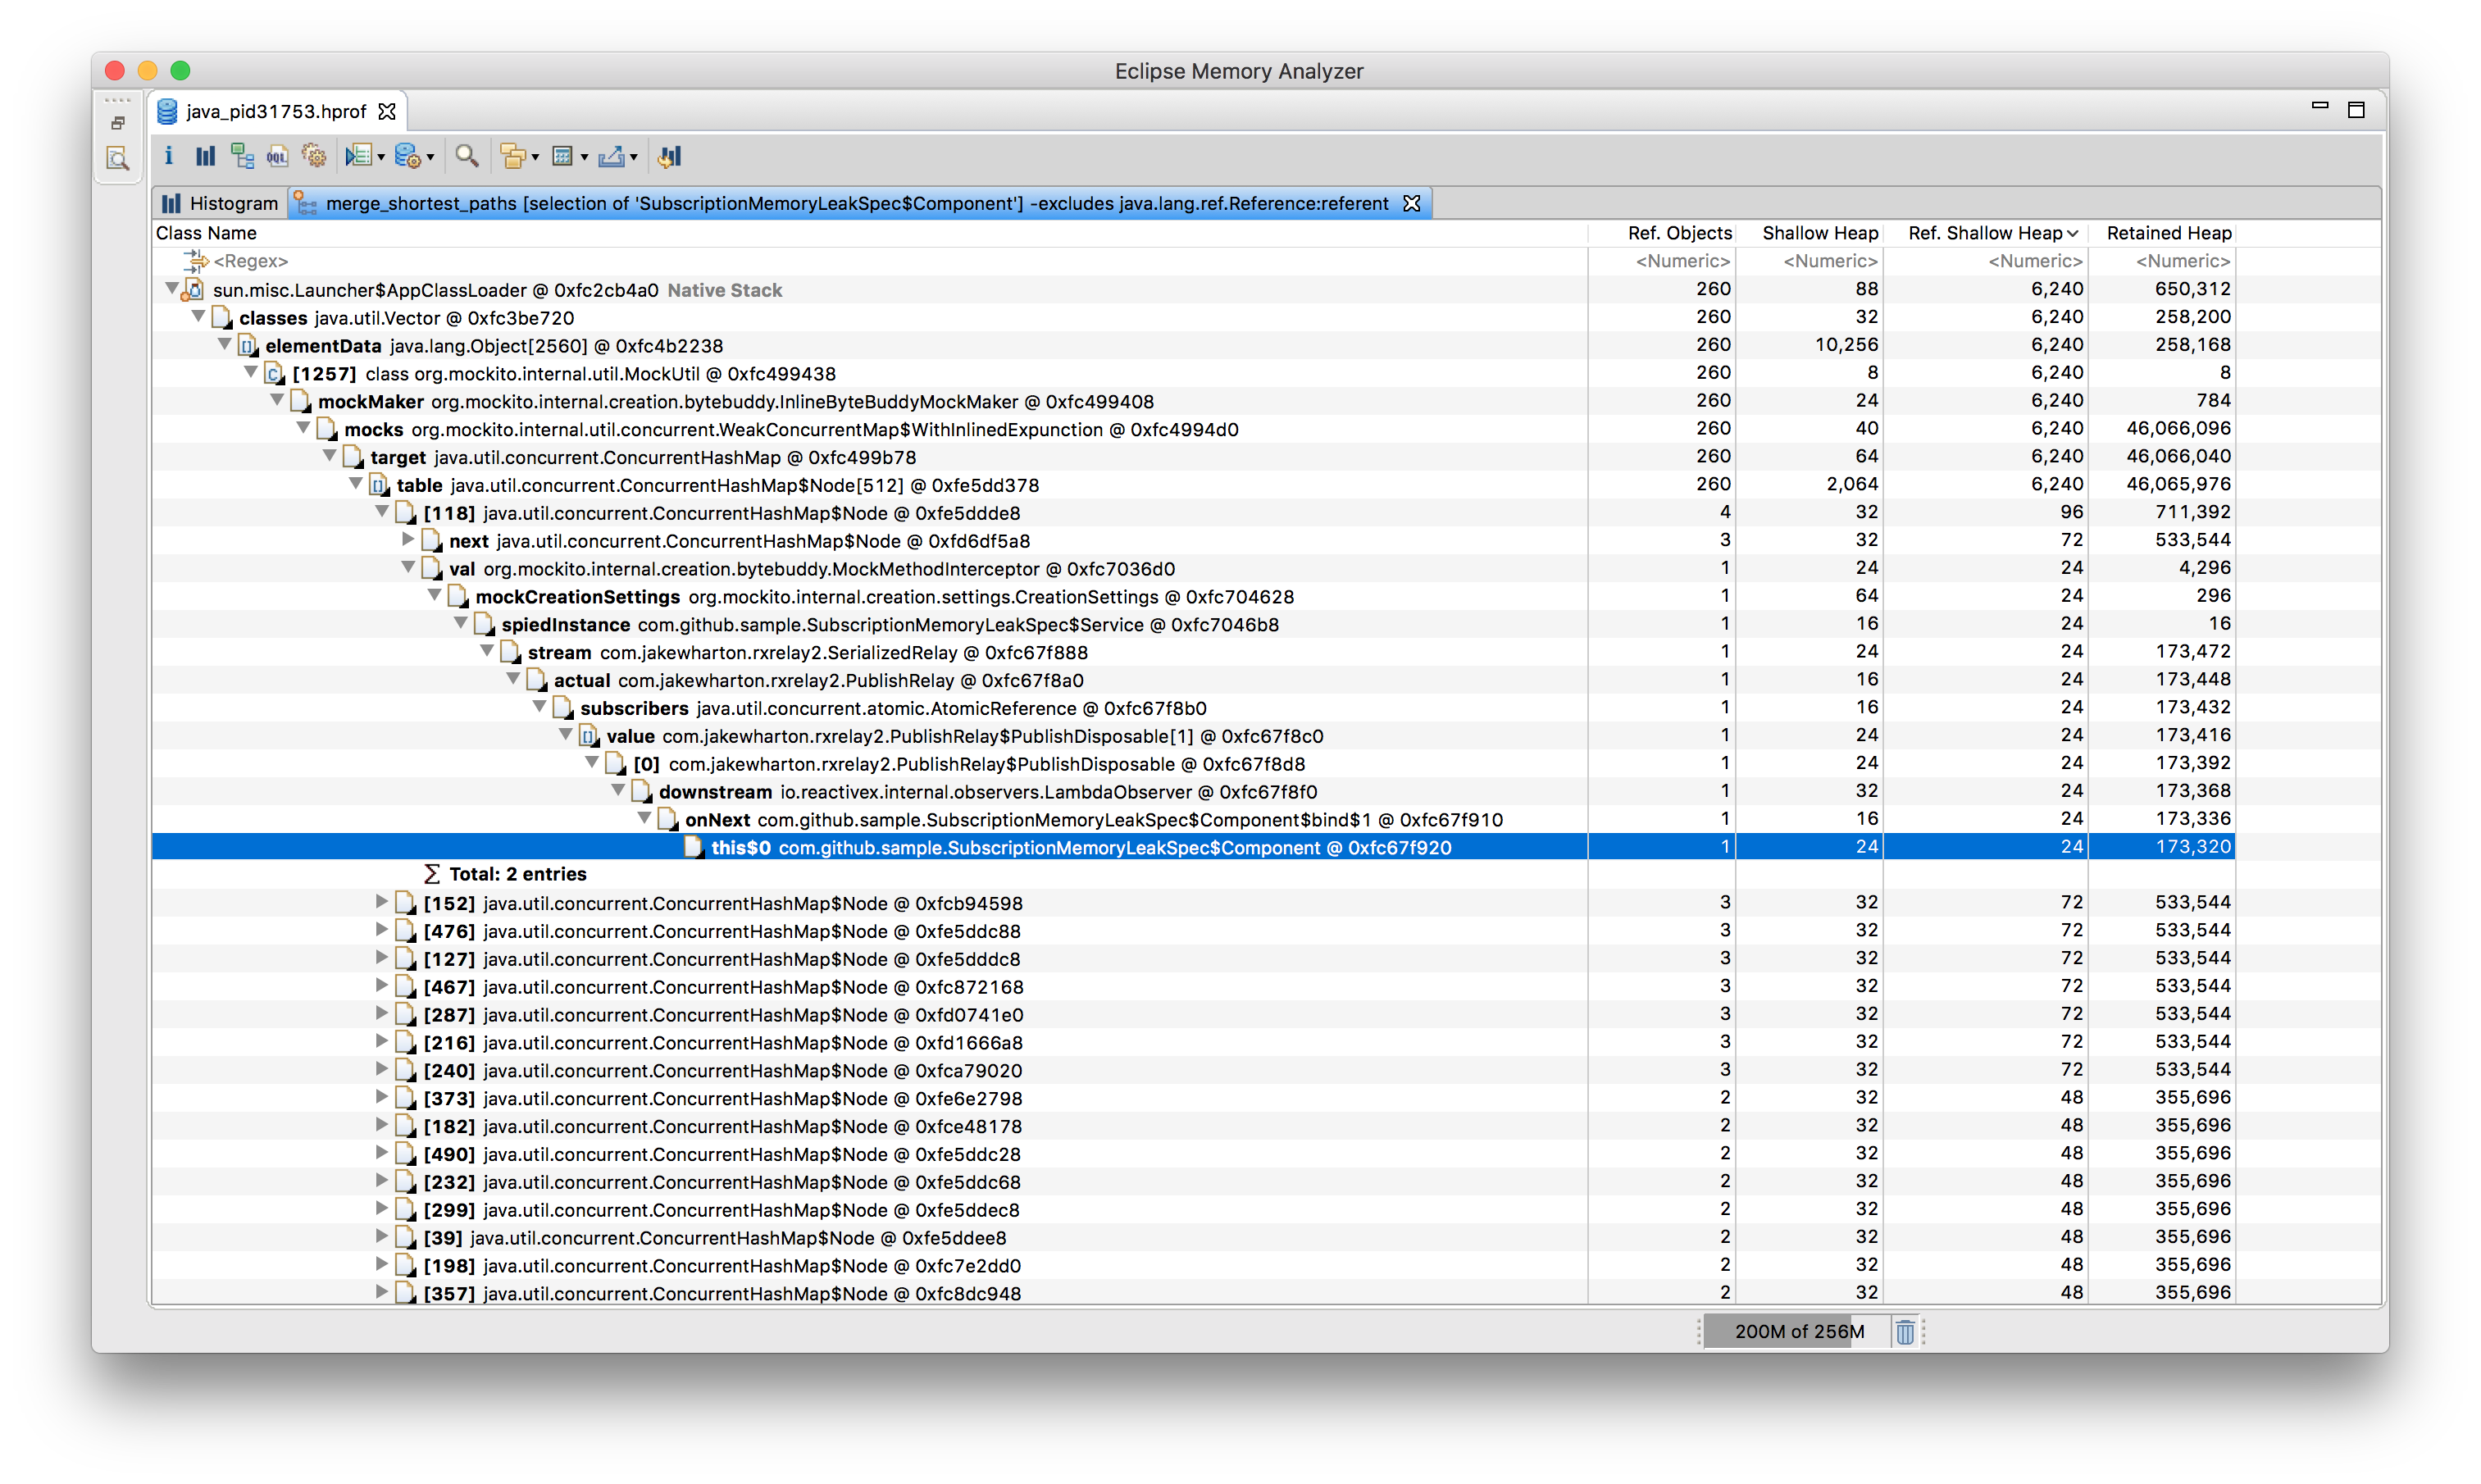Select the [39] ConcurrentHashMap$Node row

(x=1192, y=1237)
